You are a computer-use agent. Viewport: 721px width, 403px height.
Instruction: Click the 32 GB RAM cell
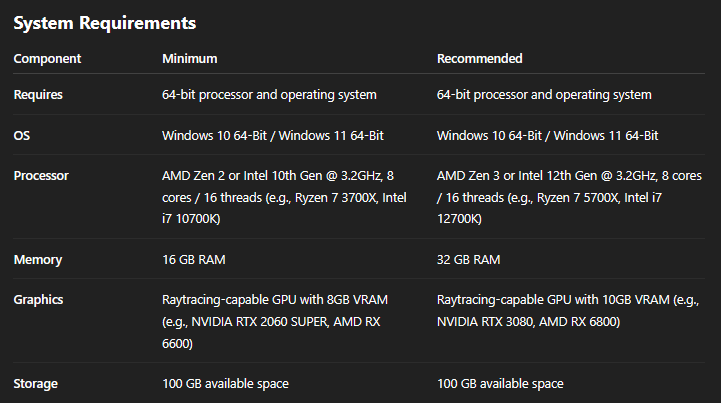point(469,260)
